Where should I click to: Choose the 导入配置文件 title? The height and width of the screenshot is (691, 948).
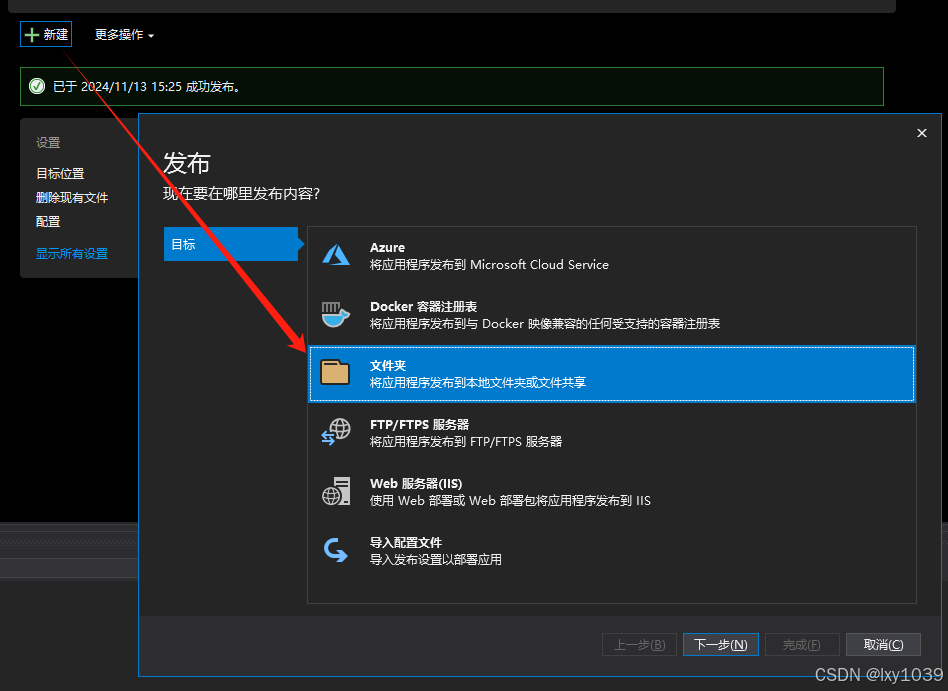(406, 542)
